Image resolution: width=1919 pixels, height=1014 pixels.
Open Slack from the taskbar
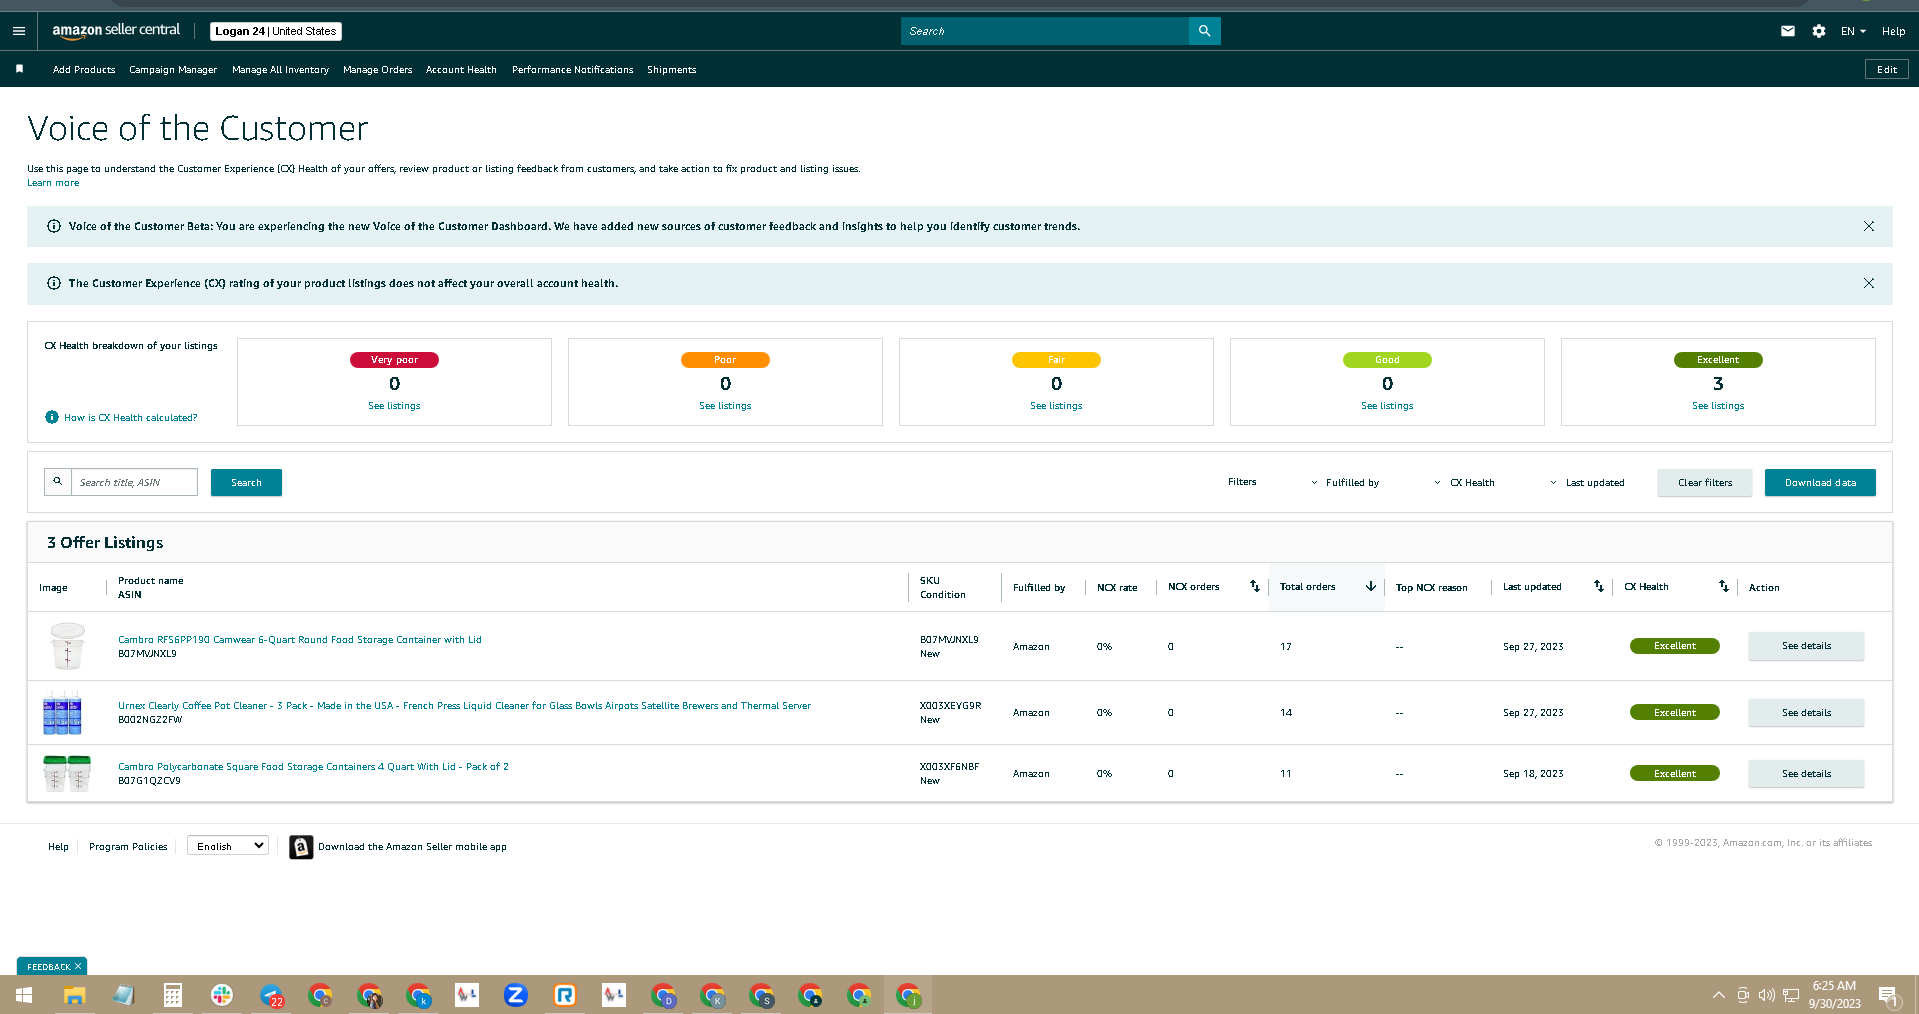pyautogui.click(x=222, y=995)
